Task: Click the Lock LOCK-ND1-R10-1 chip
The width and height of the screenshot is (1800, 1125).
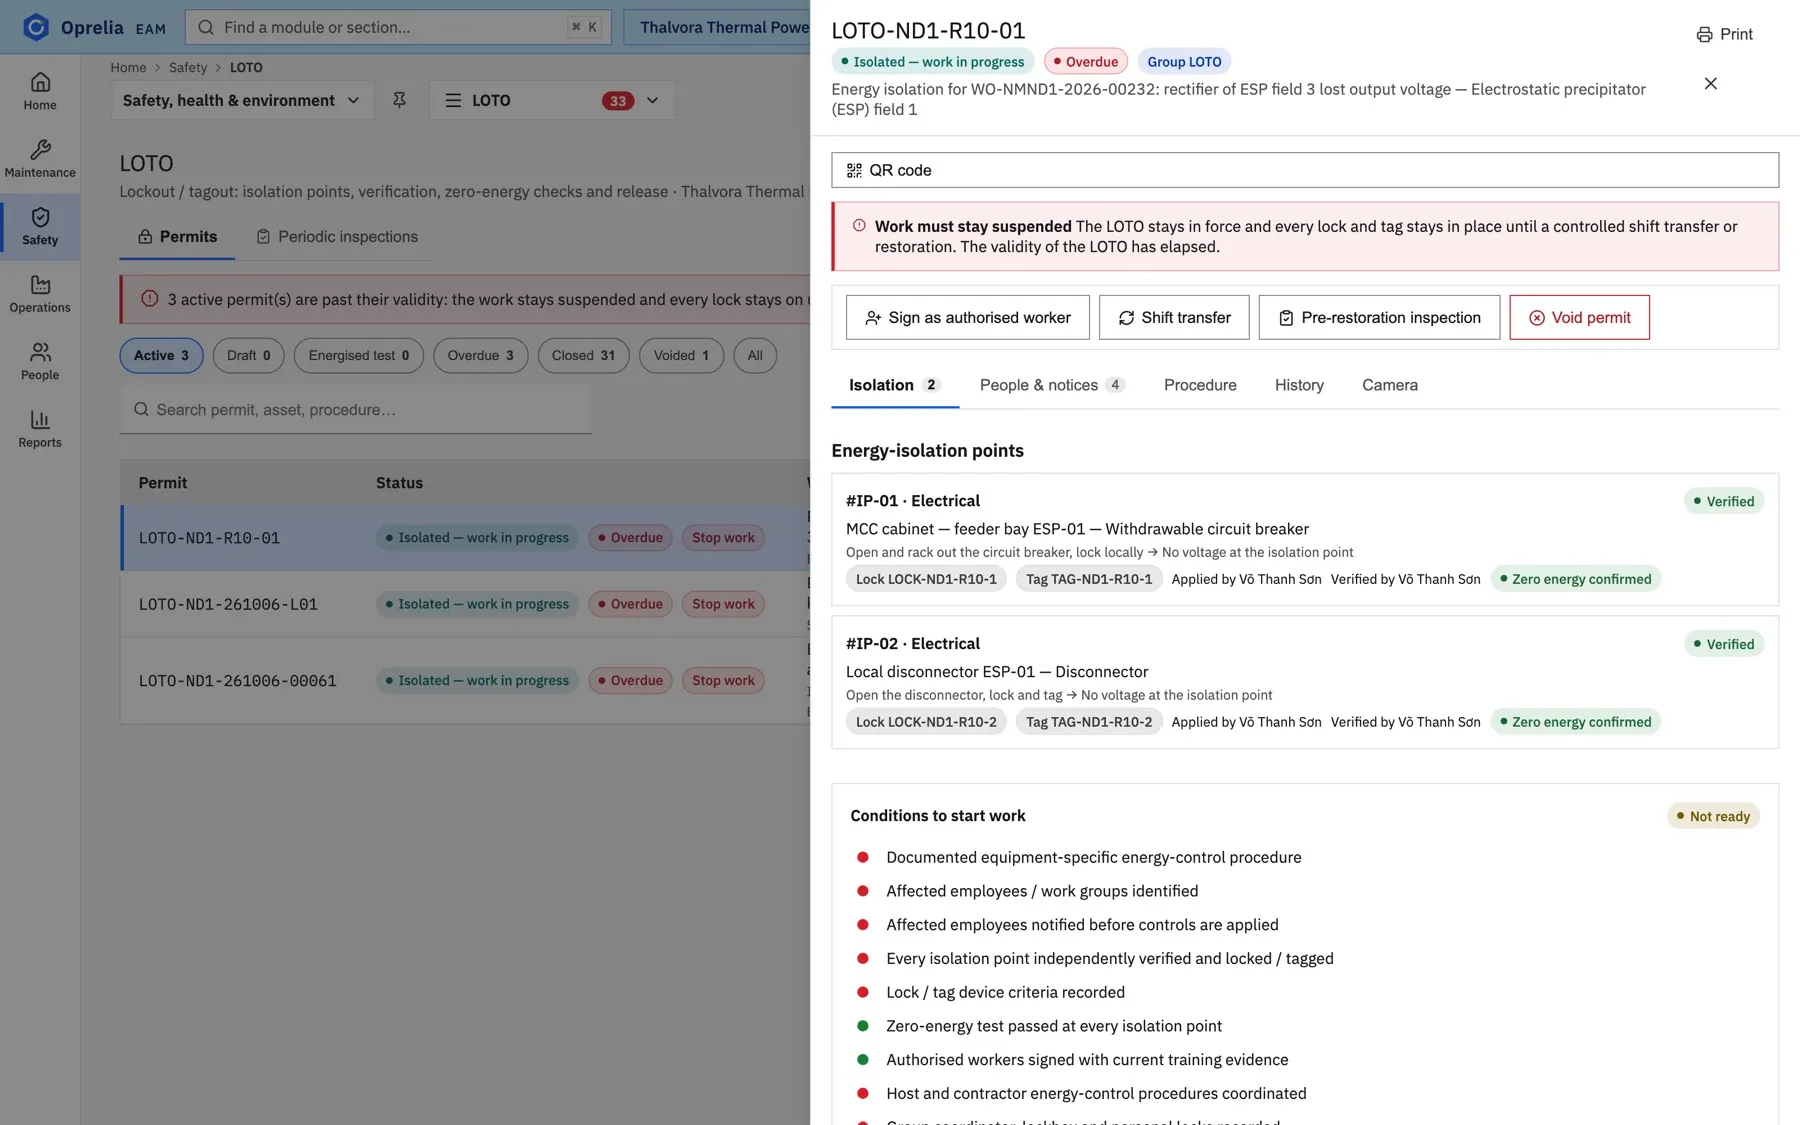Action: (926, 579)
